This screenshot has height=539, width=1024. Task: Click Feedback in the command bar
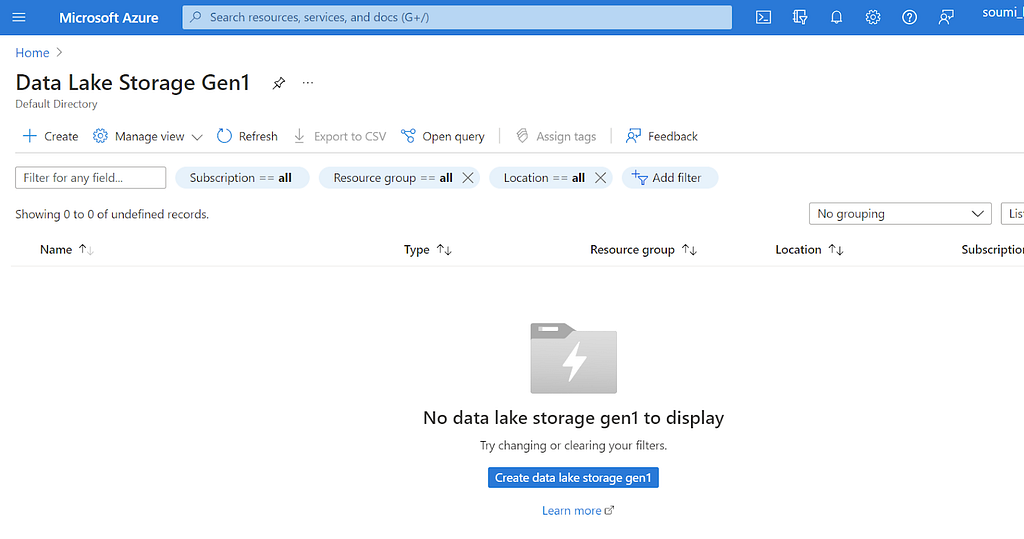(x=662, y=136)
